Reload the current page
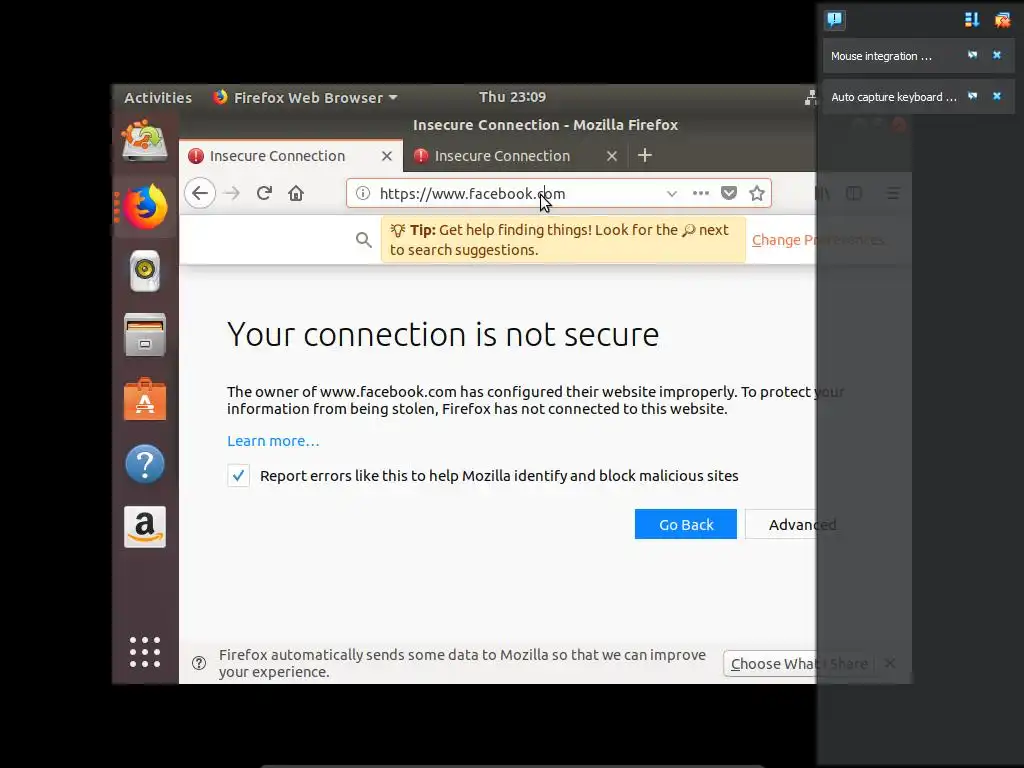The image size is (1024, 768). pyautogui.click(x=264, y=193)
